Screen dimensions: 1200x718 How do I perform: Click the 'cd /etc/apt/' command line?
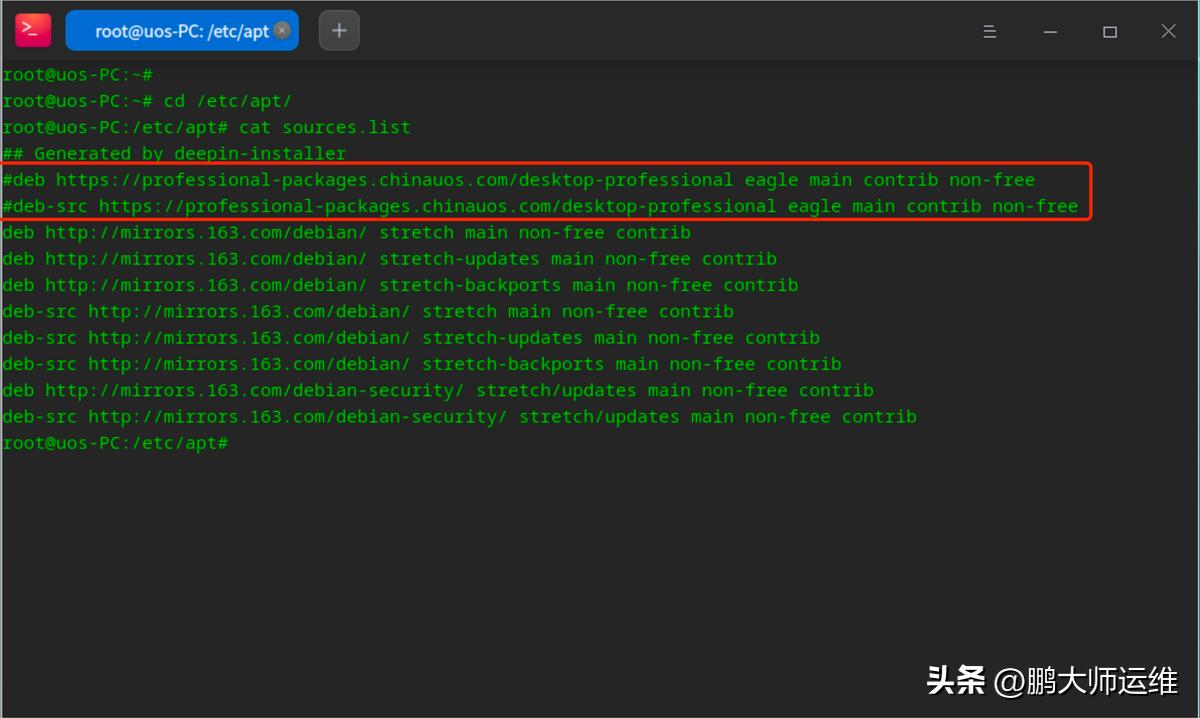[x=147, y=101]
